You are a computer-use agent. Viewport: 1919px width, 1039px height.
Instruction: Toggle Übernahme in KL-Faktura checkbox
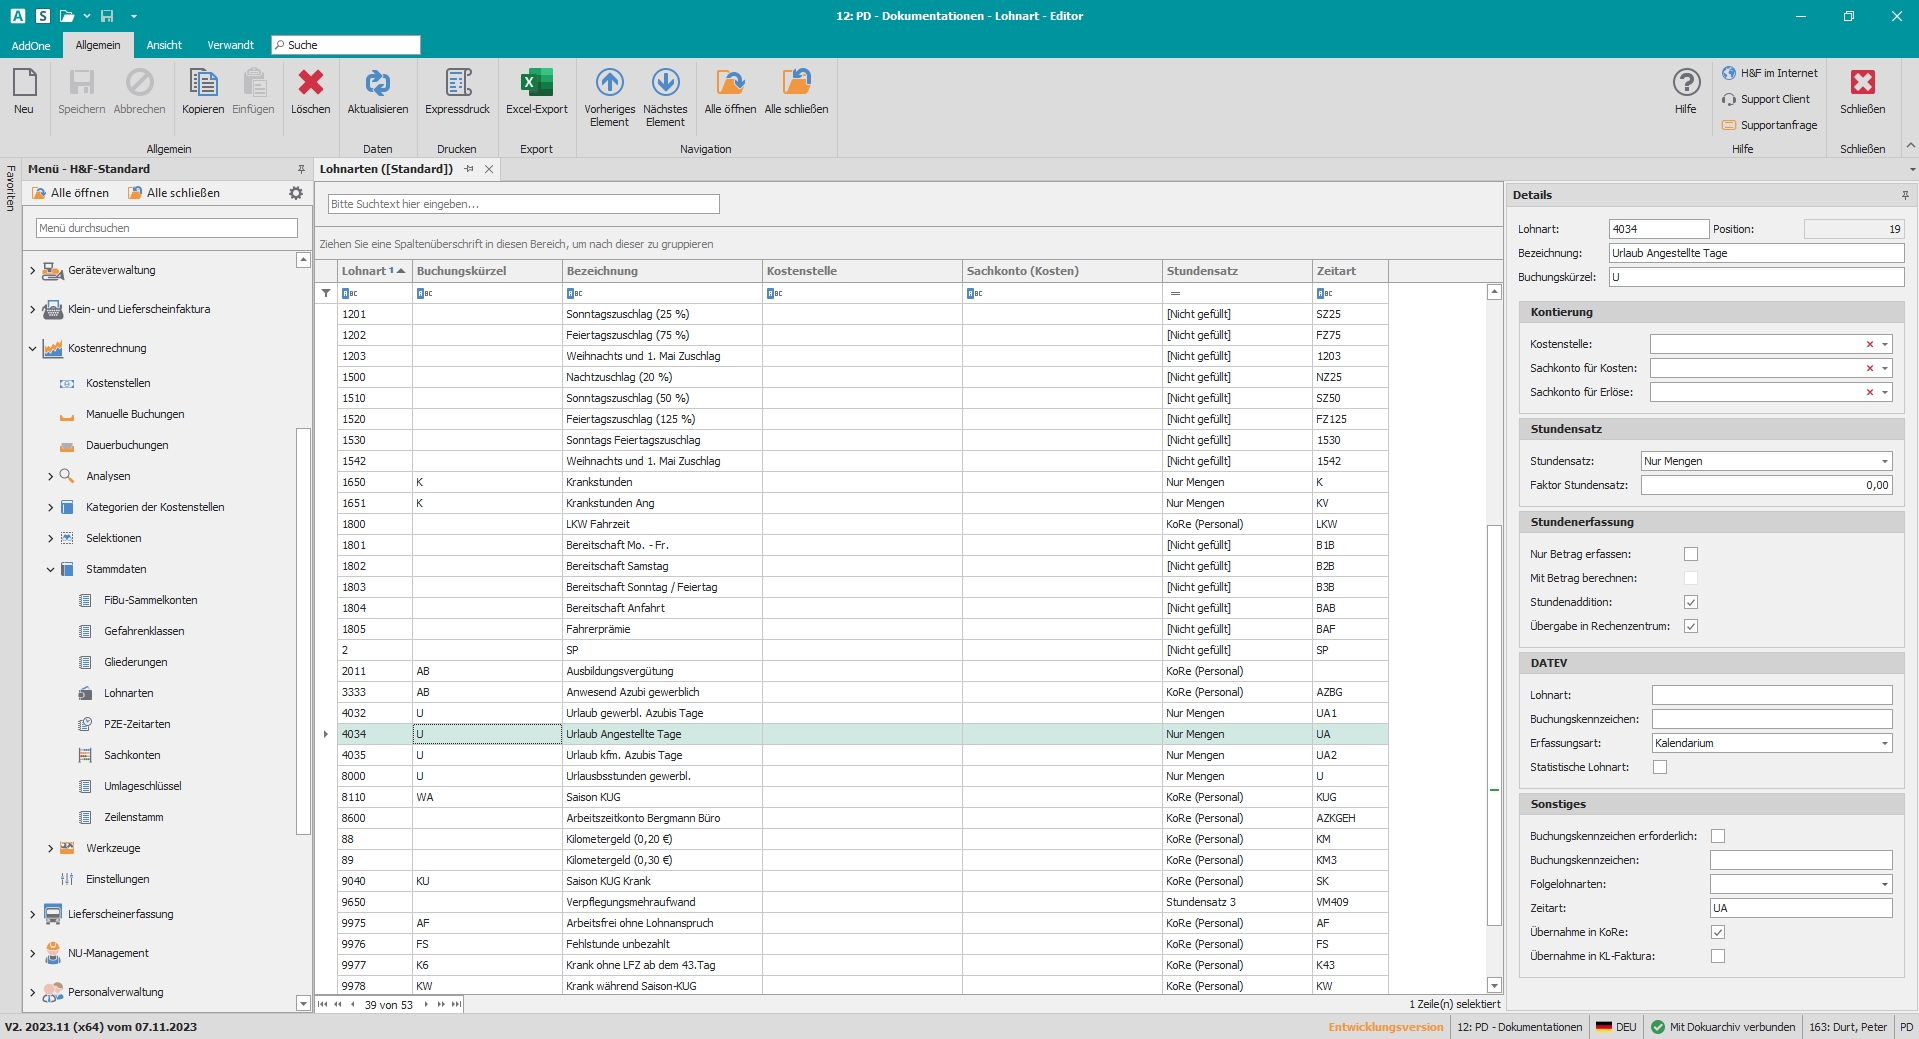[x=1718, y=956]
